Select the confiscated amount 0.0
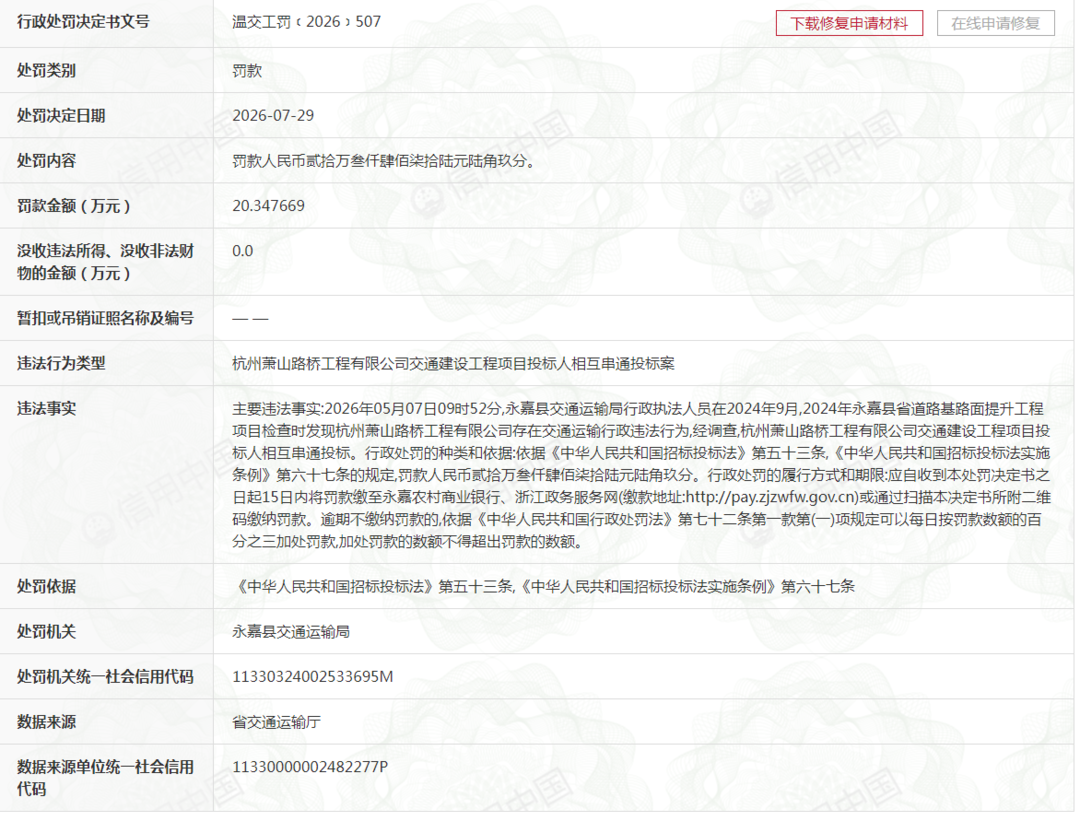The width and height of the screenshot is (1080, 821). [242, 251]
